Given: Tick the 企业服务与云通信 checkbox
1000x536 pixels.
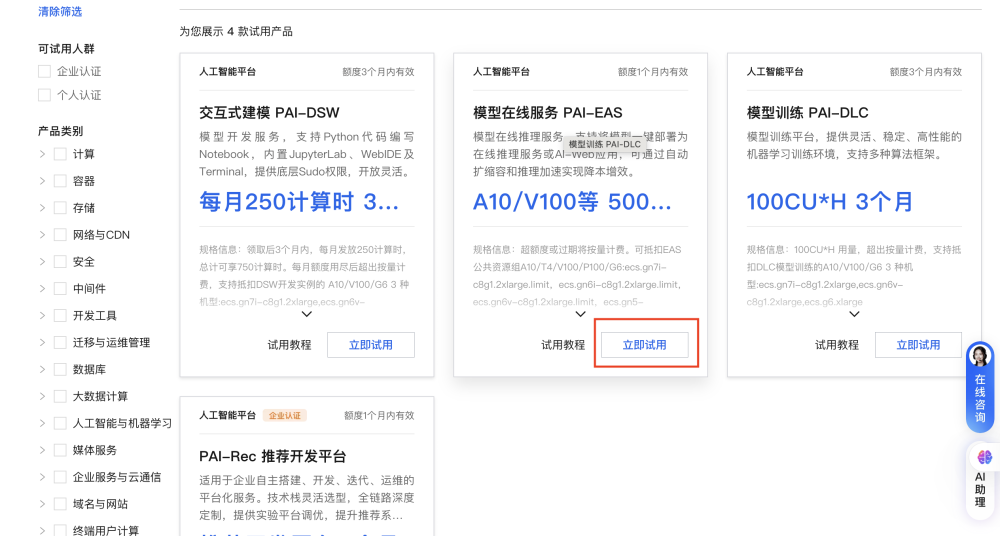Looking at the screenshot, I should [x=60, y=477].
